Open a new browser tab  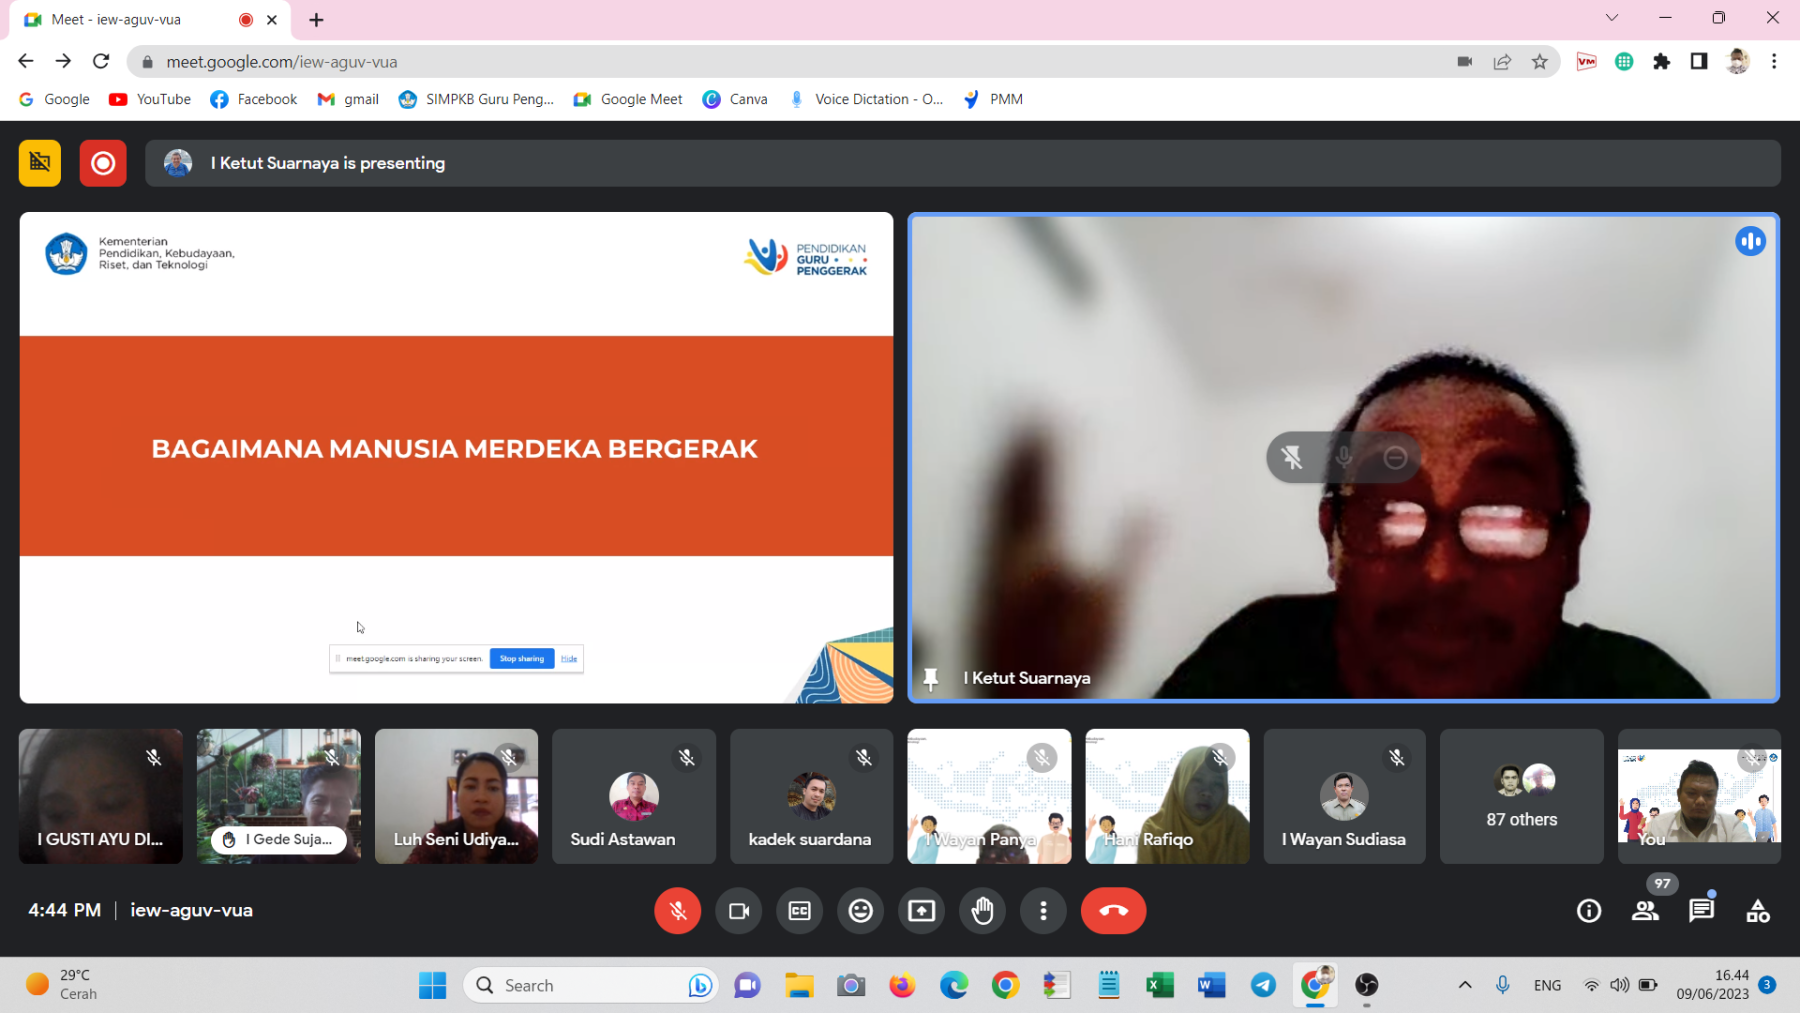coord(316,20)
